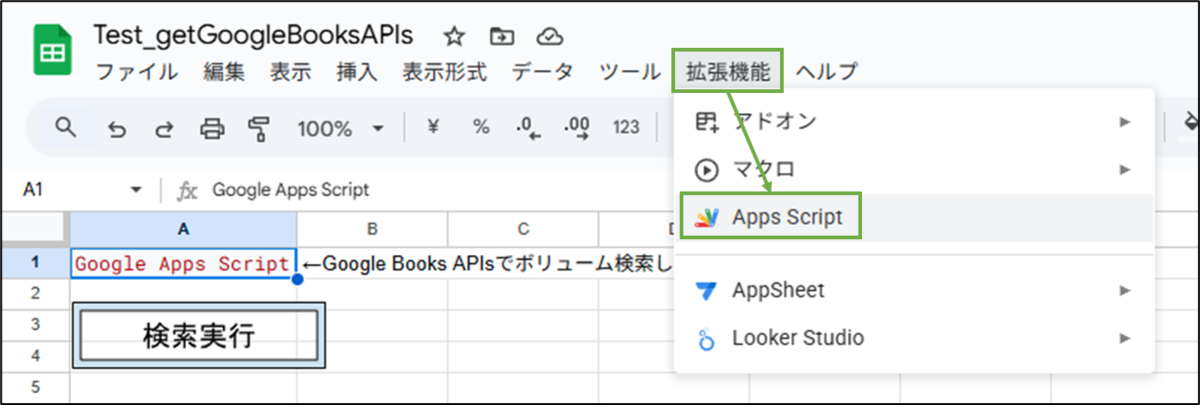Increase decimal places
Viewport: 1200px width, 405px height.
point(577,128)
